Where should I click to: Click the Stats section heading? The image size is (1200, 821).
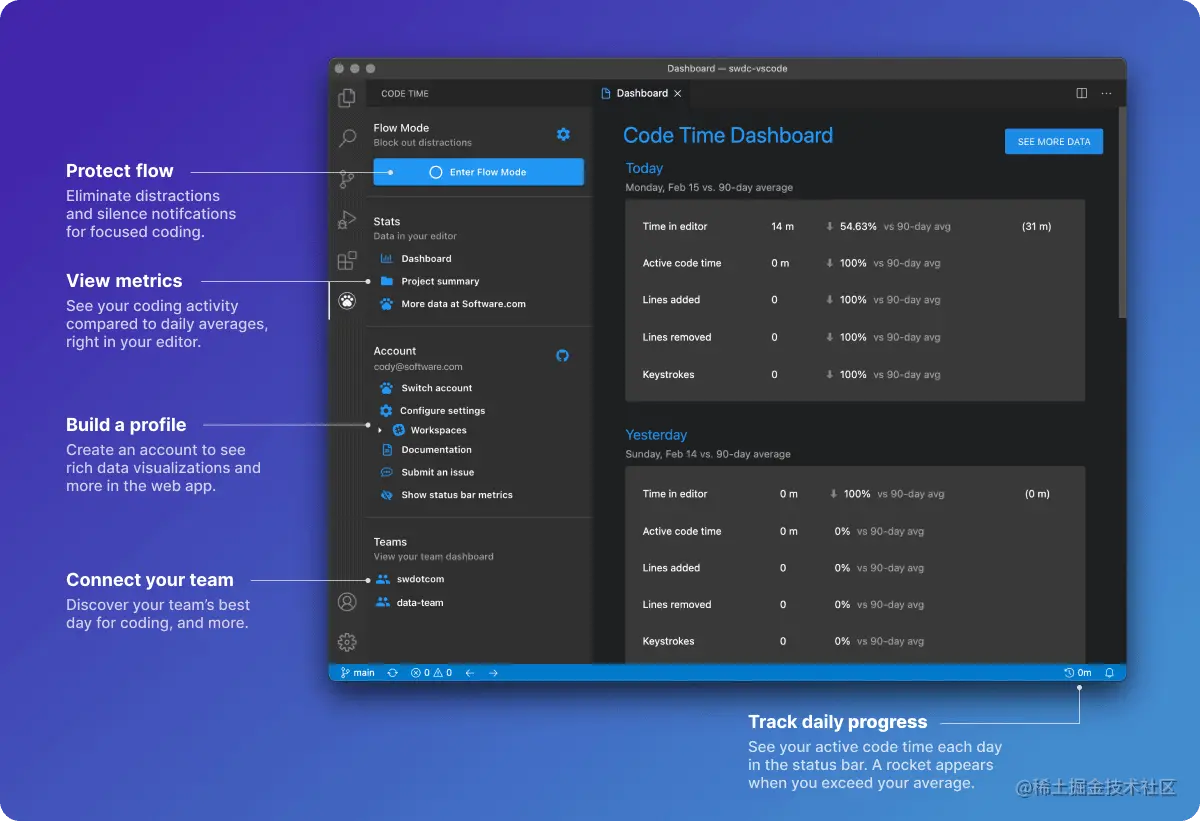coord(387,222)
